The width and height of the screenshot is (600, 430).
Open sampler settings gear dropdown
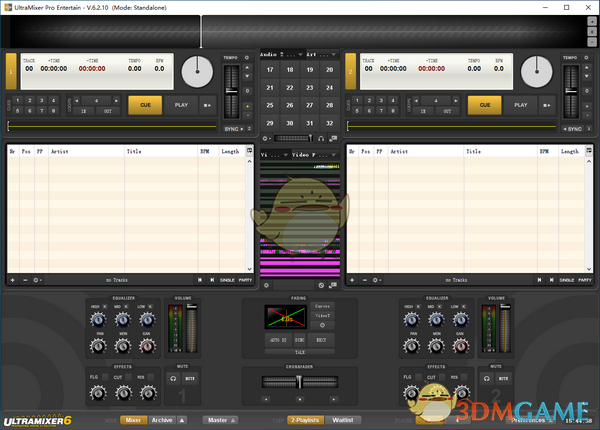[266, 138]
